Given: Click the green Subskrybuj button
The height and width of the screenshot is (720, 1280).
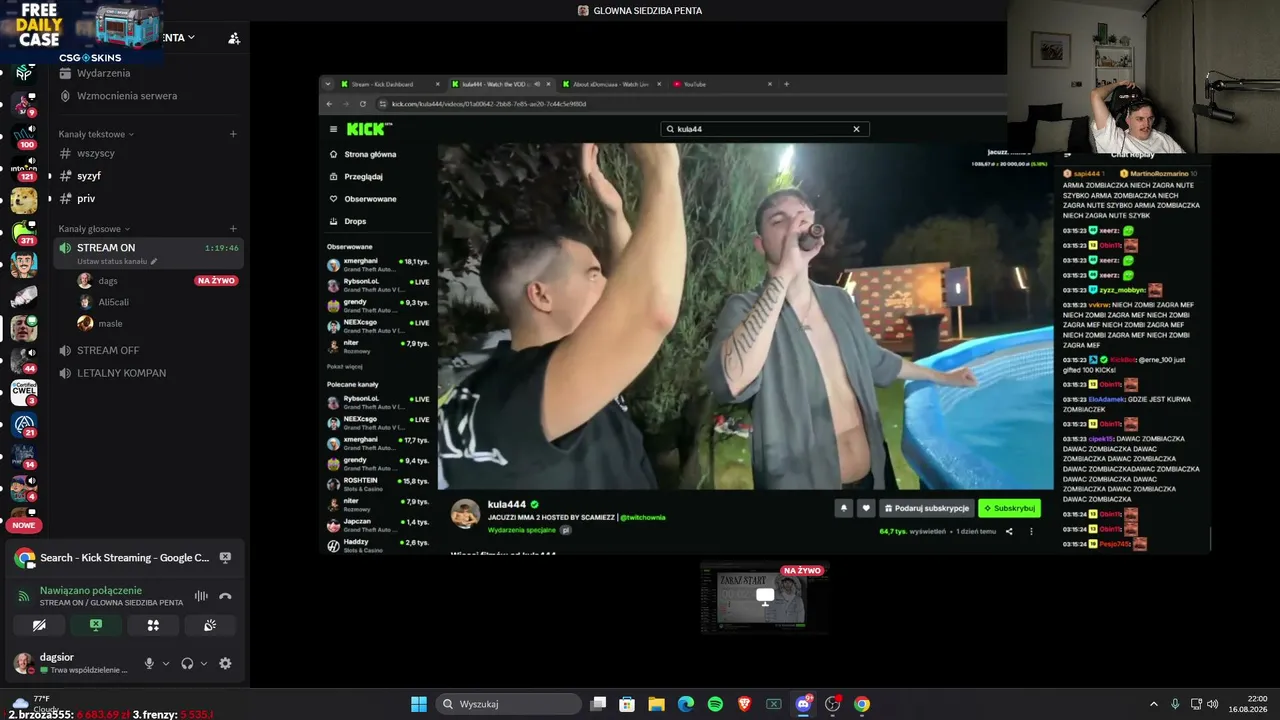Looking at the screenshot, I should click(1009, 508).
